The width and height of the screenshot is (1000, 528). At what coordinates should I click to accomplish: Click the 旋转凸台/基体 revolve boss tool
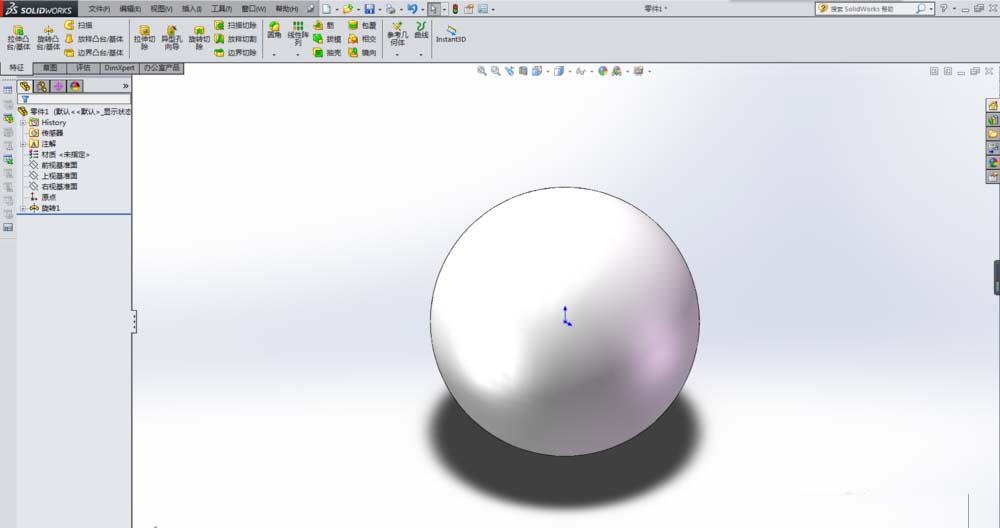pos(48,38)
